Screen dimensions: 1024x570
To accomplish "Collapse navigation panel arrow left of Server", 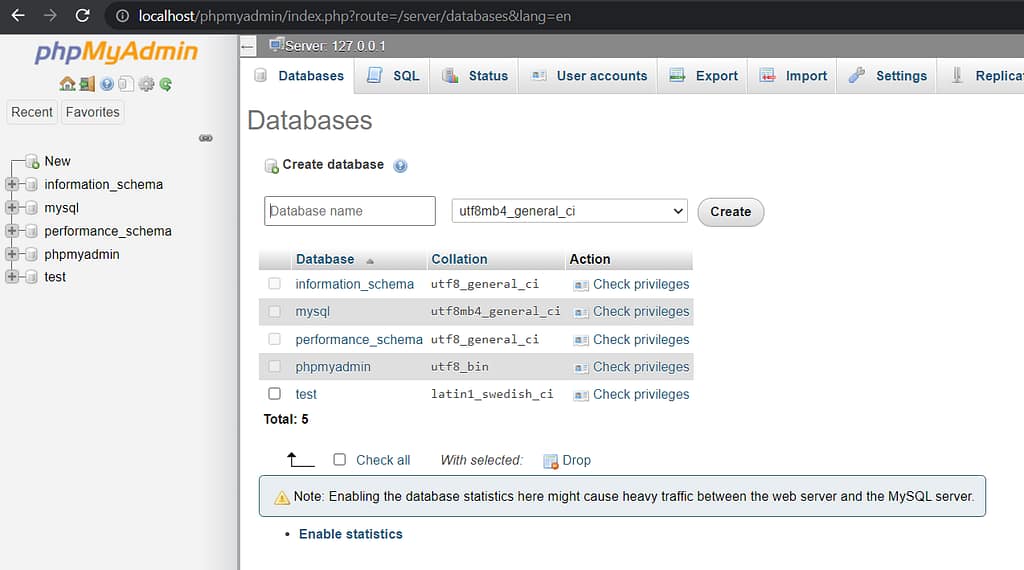I will pos(248,47).
